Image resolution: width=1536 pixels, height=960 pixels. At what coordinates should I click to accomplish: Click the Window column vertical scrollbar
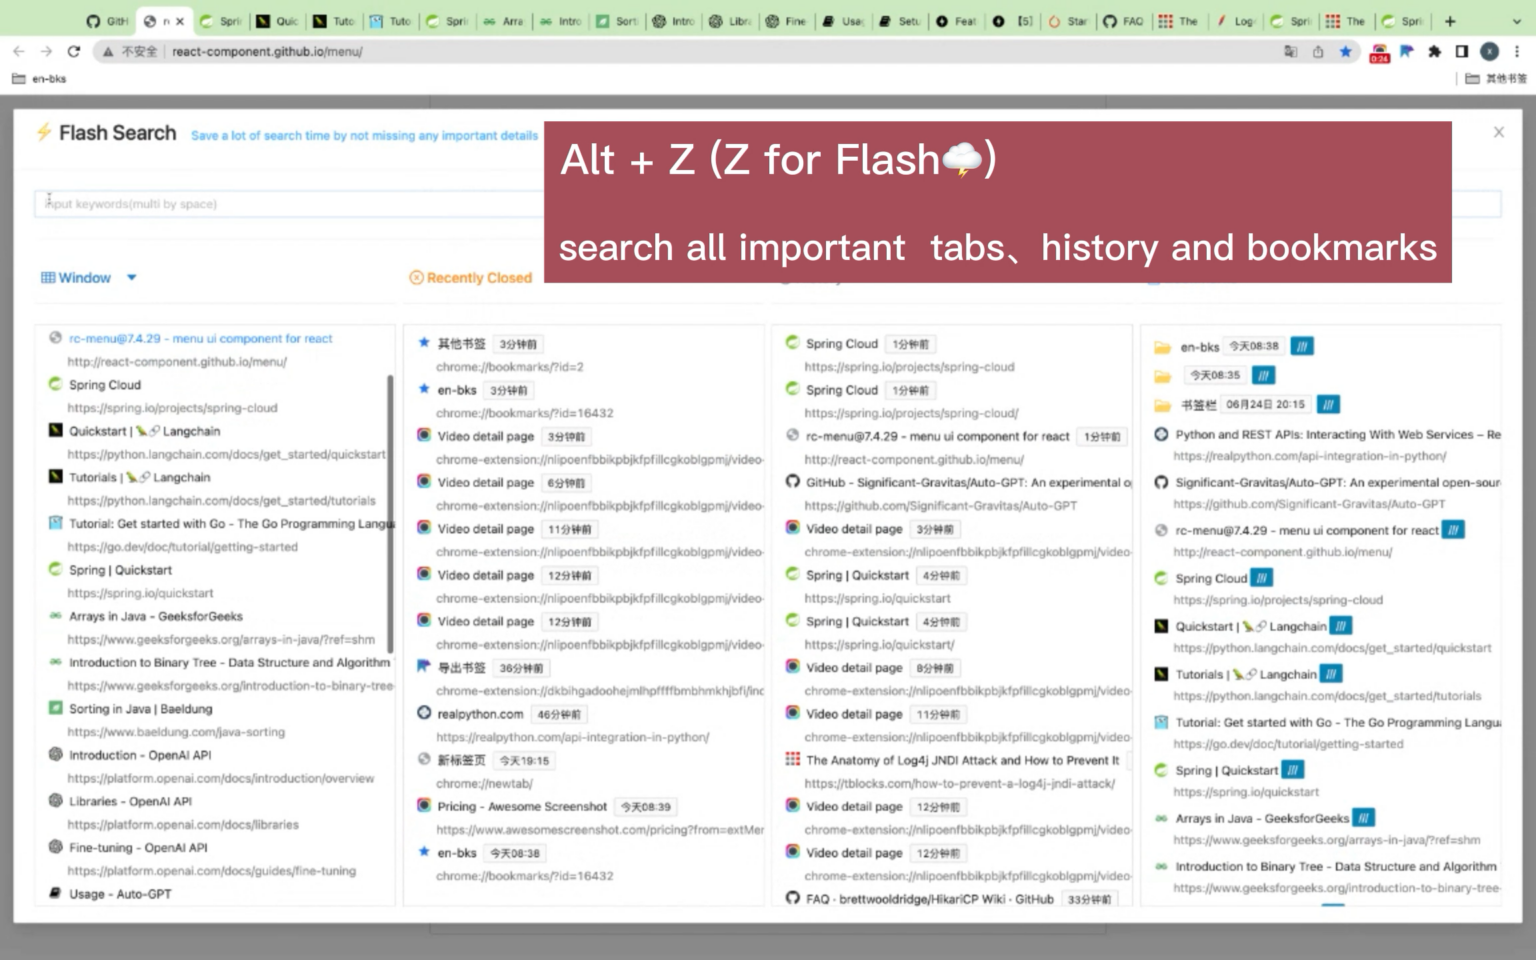[x=390, y=514]
